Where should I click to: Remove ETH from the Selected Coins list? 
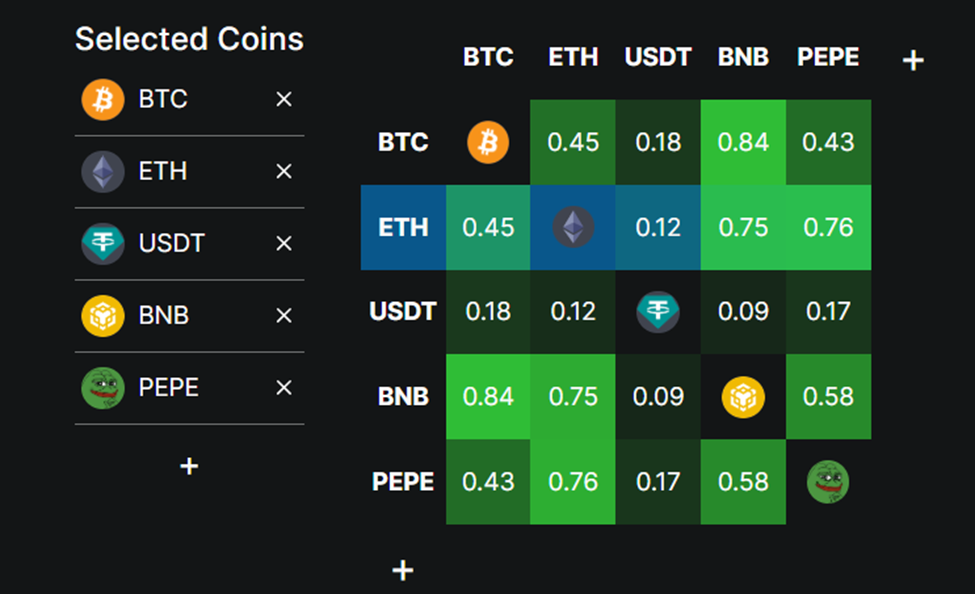tap(284, 171)
